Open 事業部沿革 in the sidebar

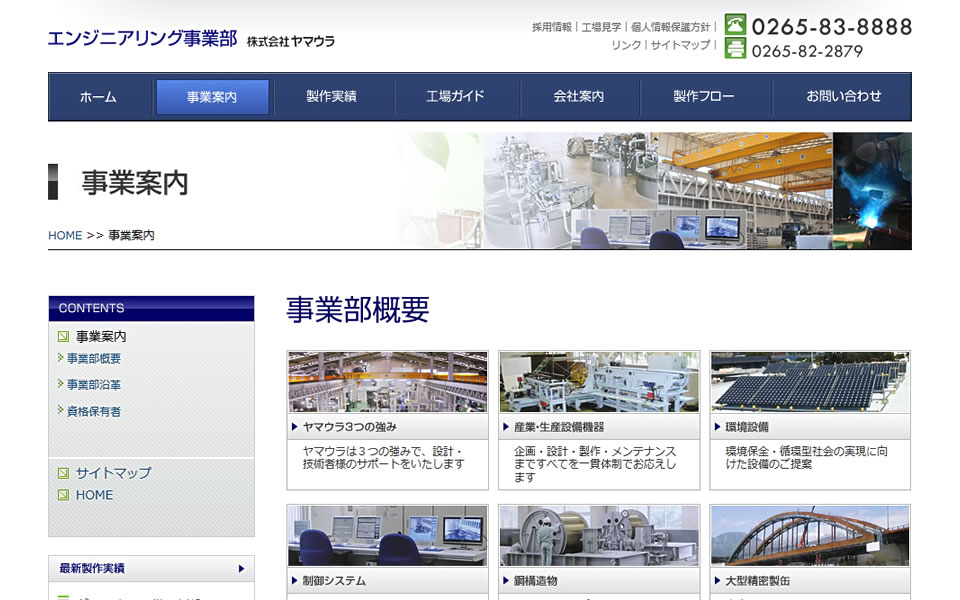(x=94, y=384)
